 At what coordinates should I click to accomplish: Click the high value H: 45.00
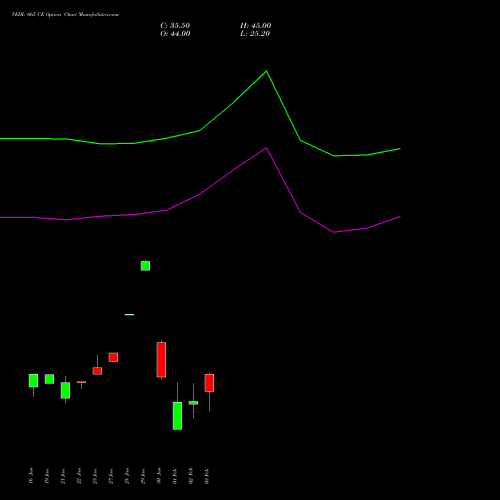[255, 26]
